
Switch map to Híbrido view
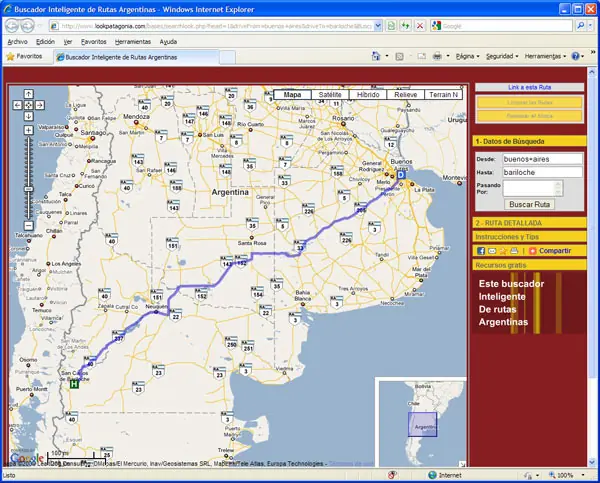(x=368, y=95)
